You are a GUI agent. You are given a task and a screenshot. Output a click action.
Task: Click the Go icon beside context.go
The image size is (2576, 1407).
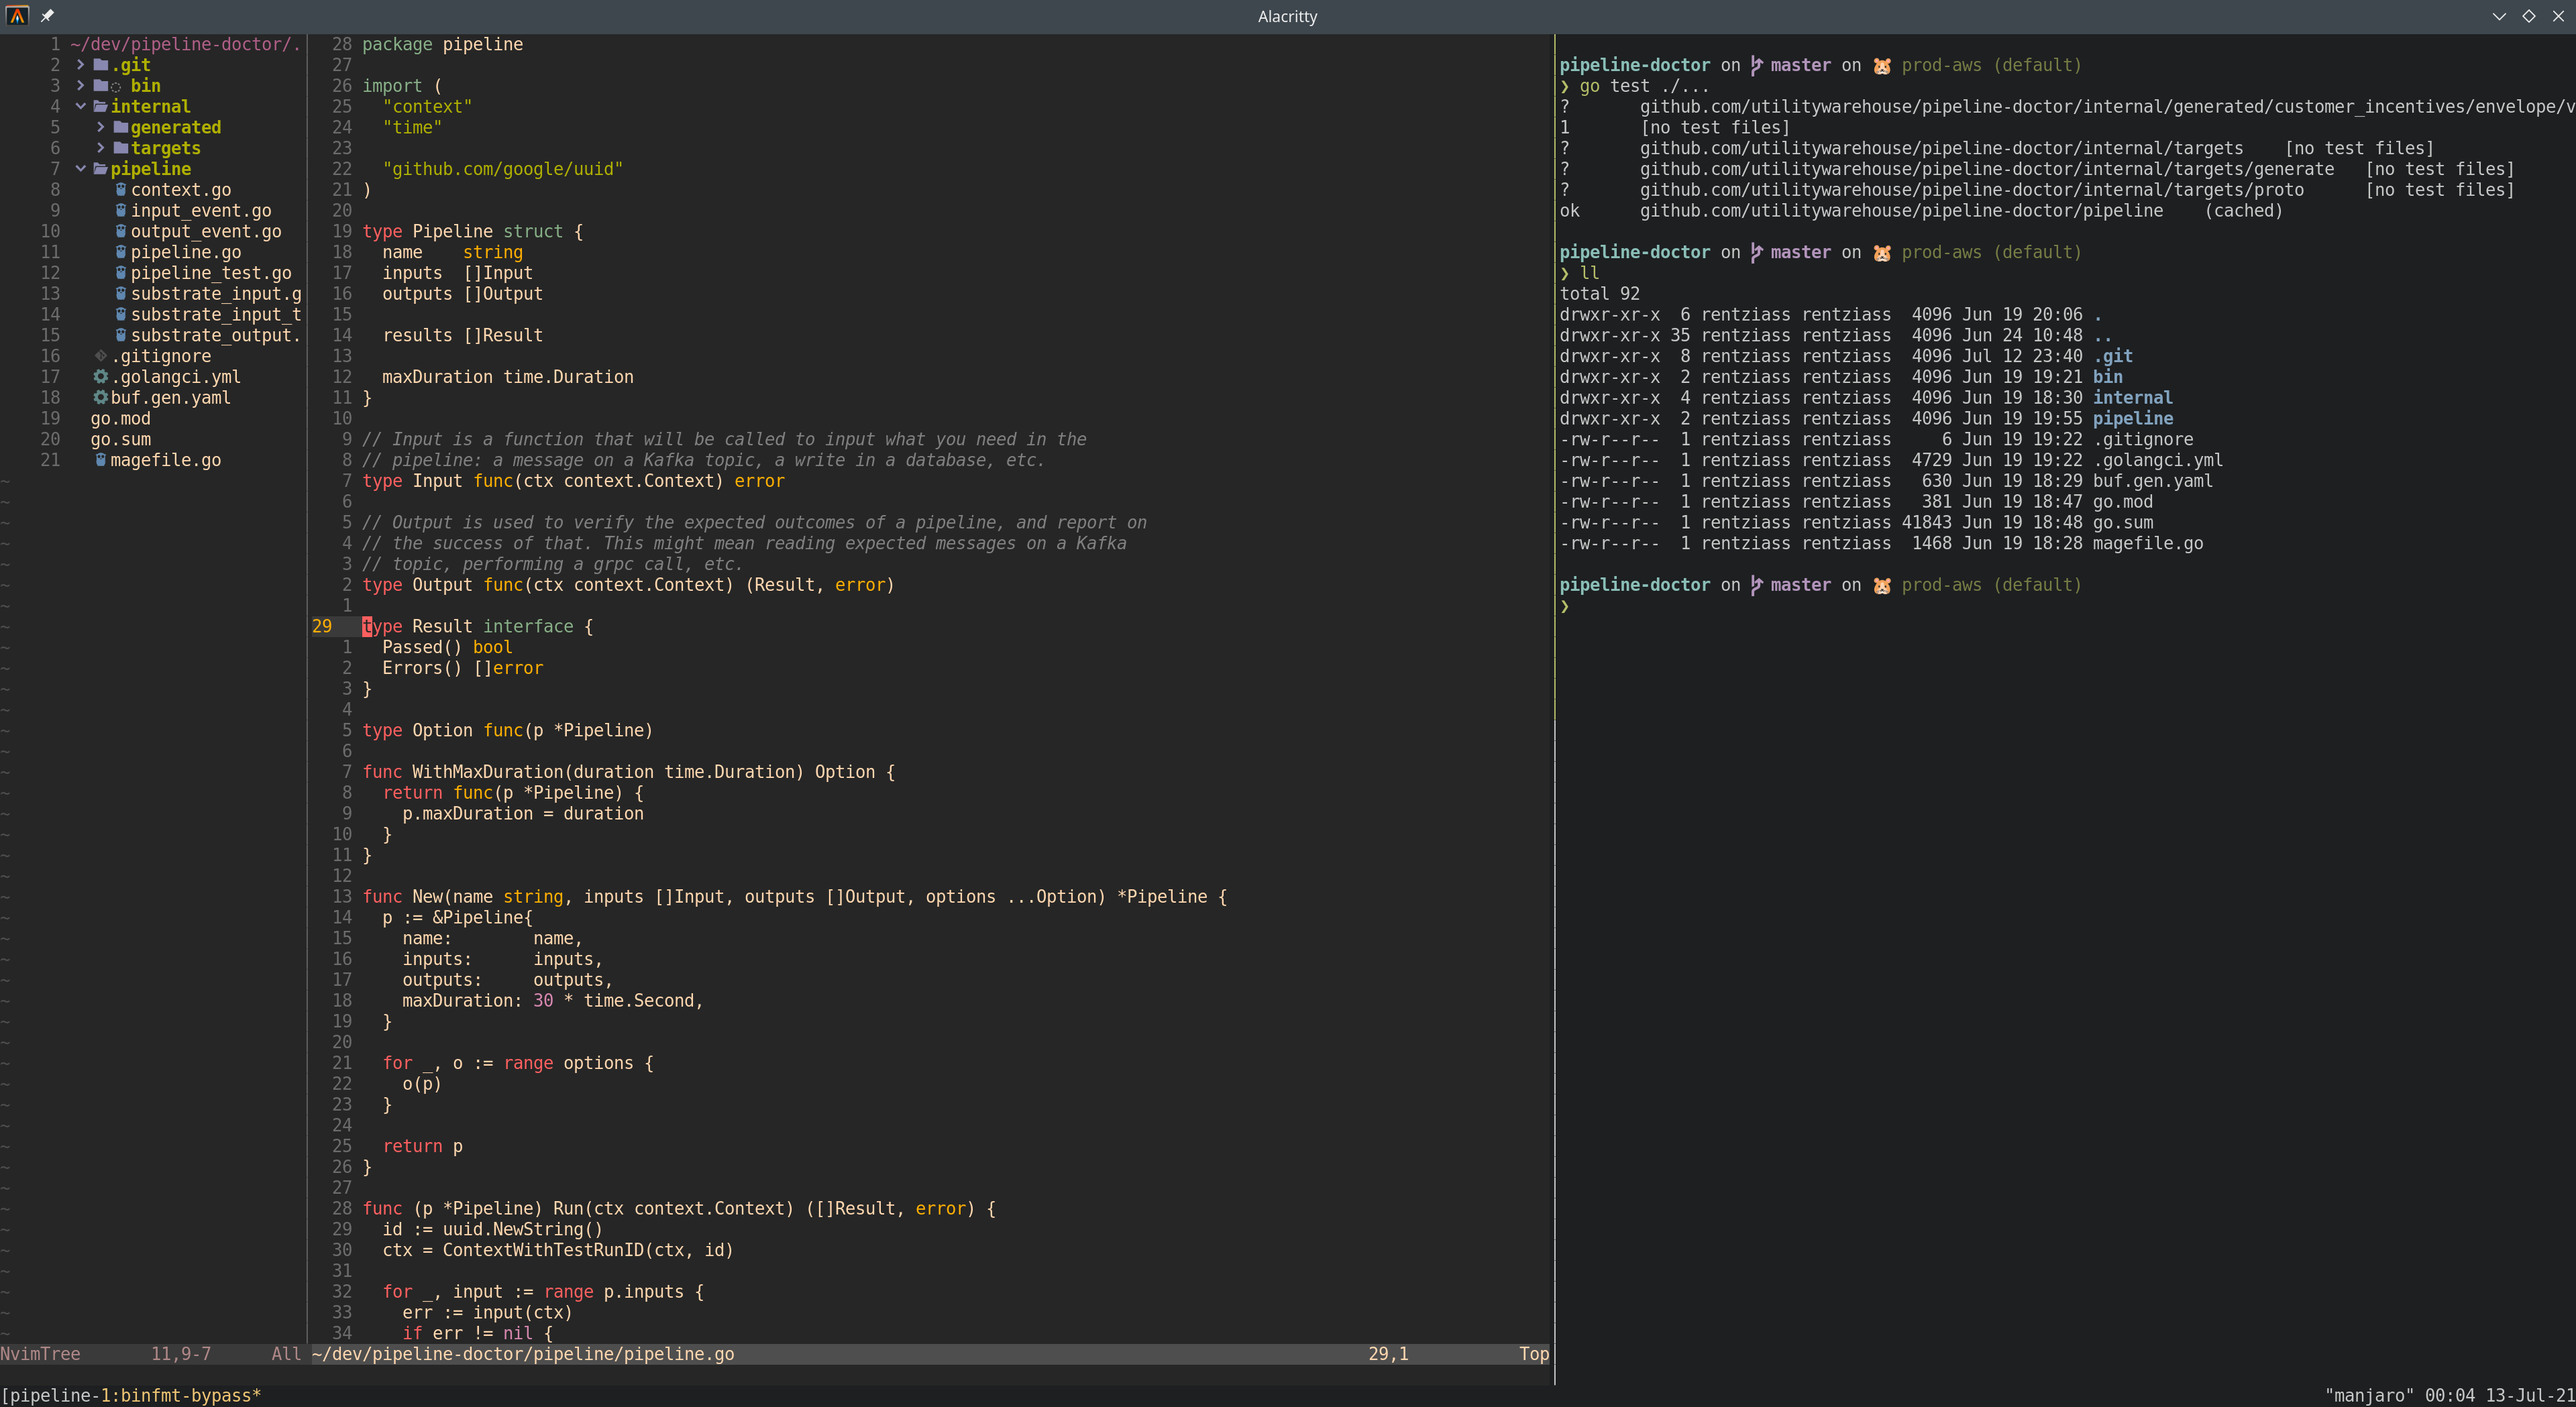click(121, 190)
